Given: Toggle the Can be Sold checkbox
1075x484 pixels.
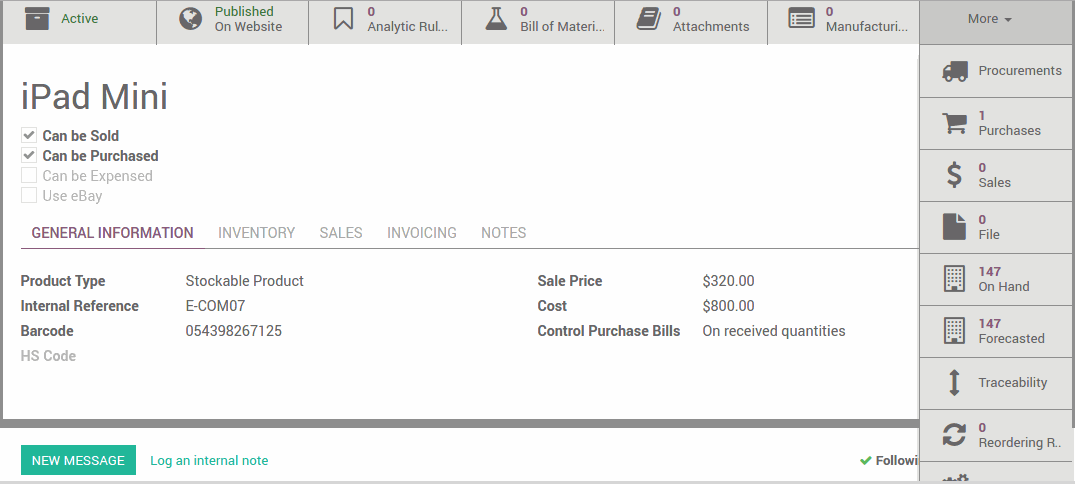Looking at the screenshot, I should 29,136.
